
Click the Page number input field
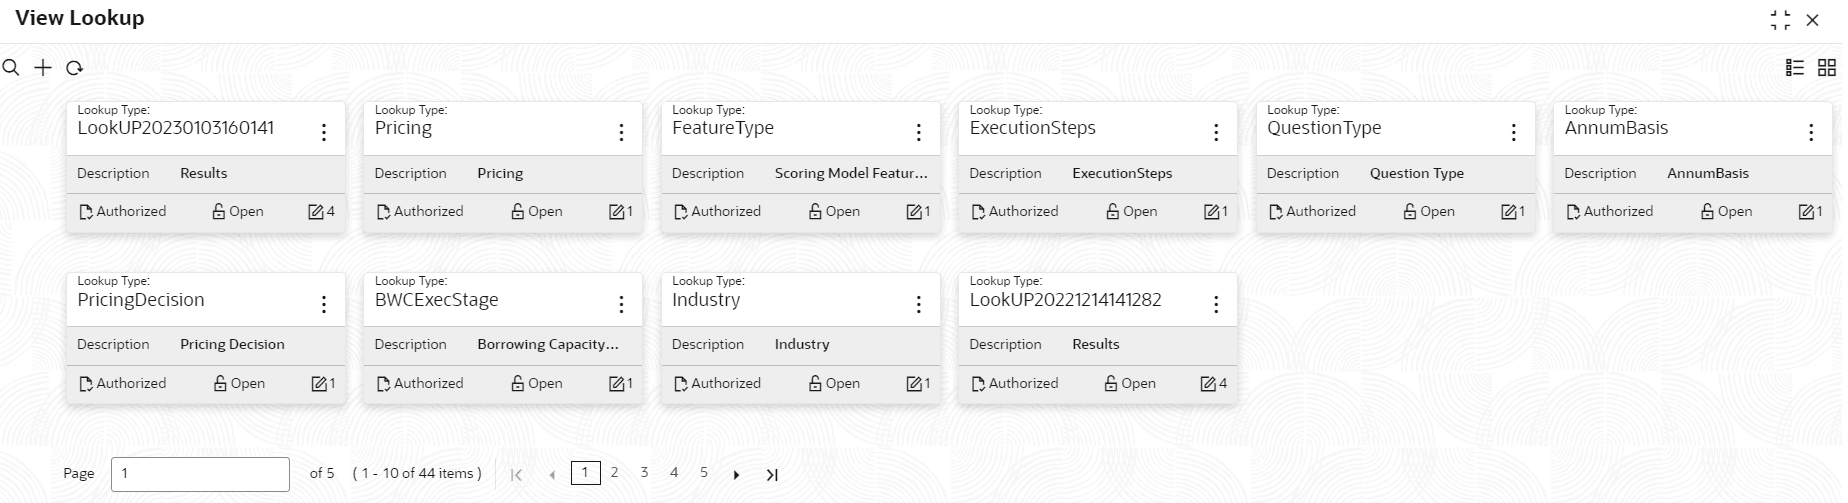(200, 474)
